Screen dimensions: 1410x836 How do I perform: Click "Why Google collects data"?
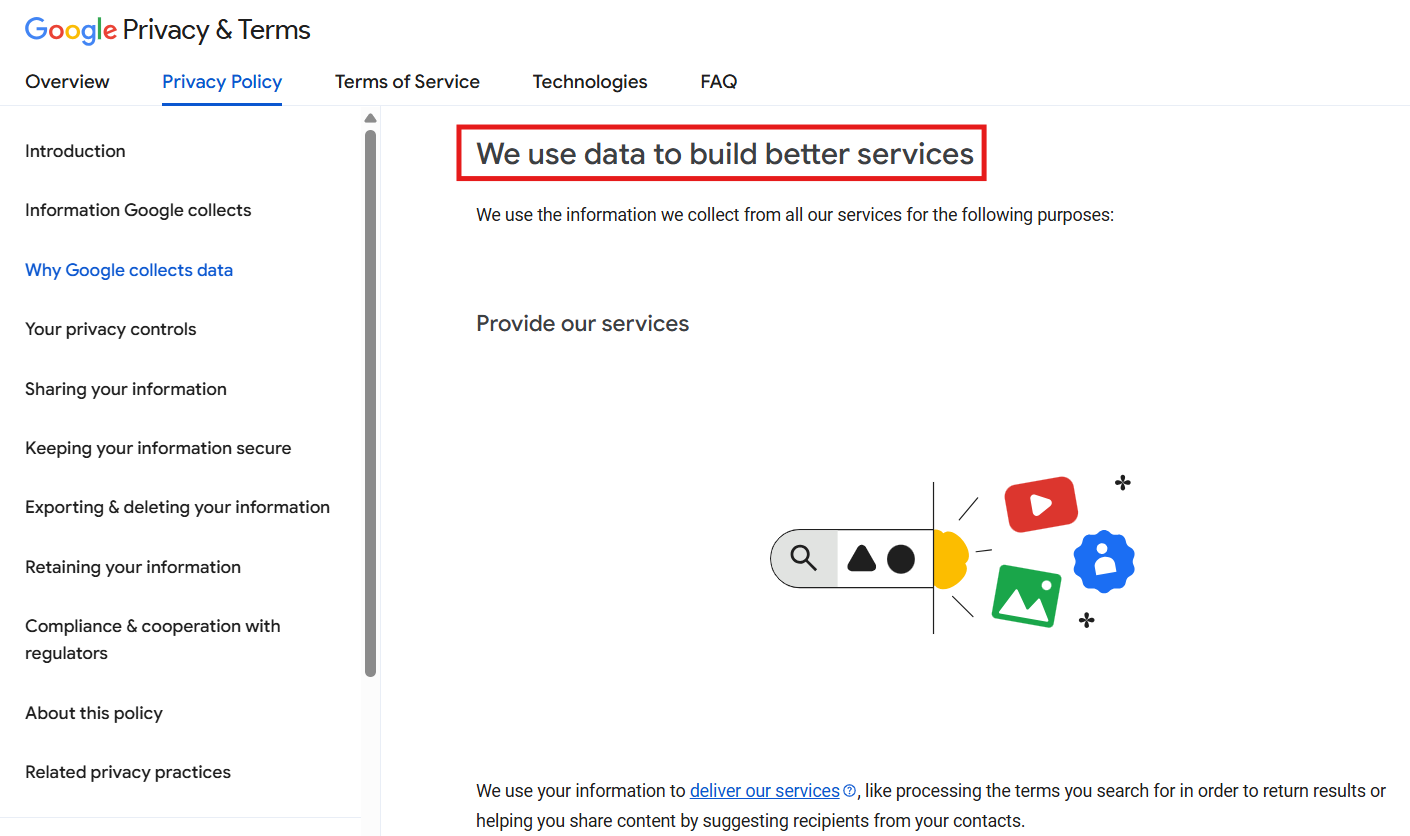(128, 269)
